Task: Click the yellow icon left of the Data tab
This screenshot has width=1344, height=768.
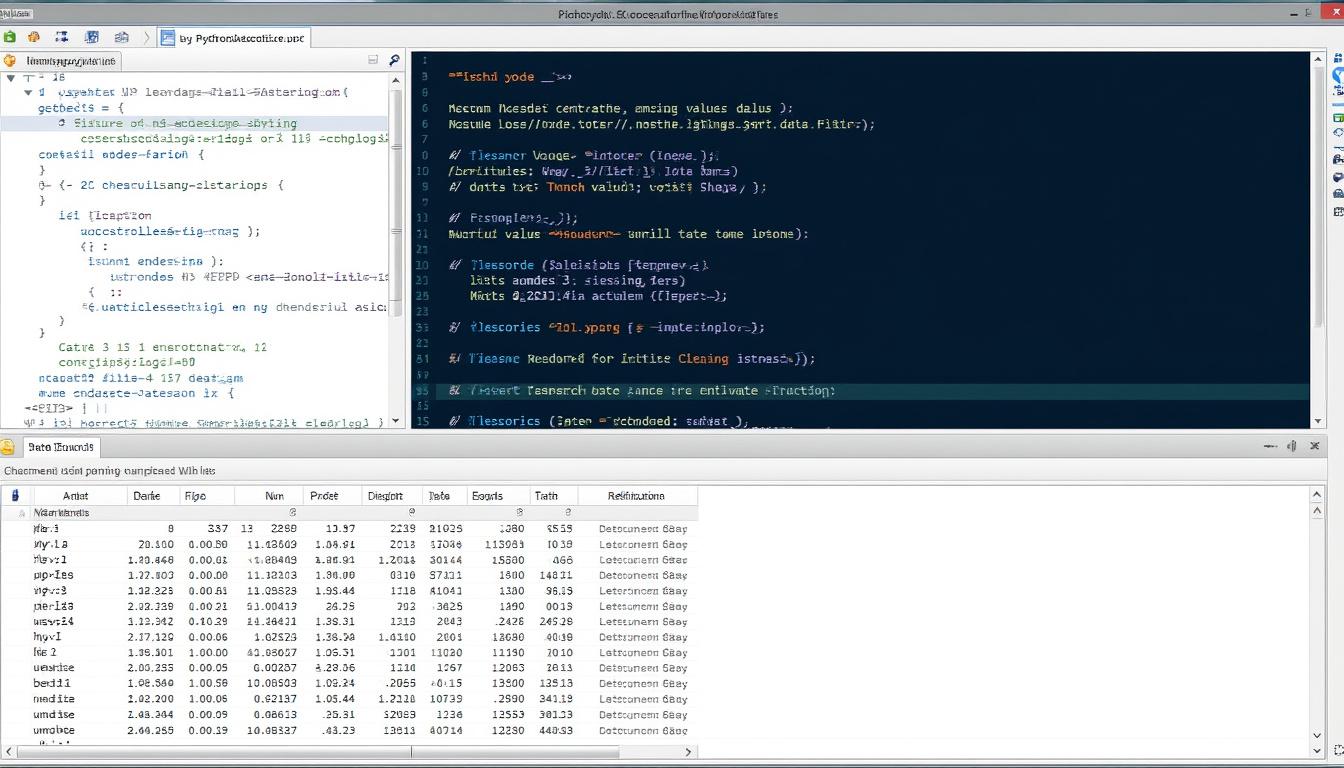Action: (x=8, y=448)
